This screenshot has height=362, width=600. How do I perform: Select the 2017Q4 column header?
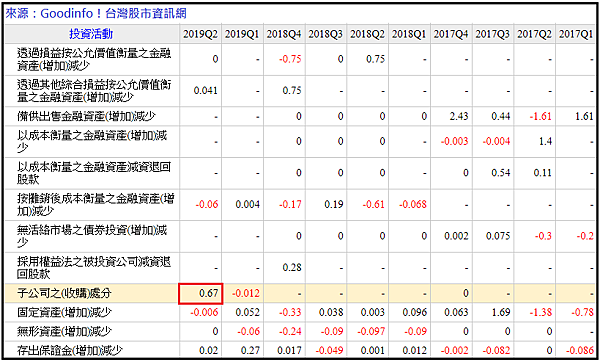tap(451, 34)
